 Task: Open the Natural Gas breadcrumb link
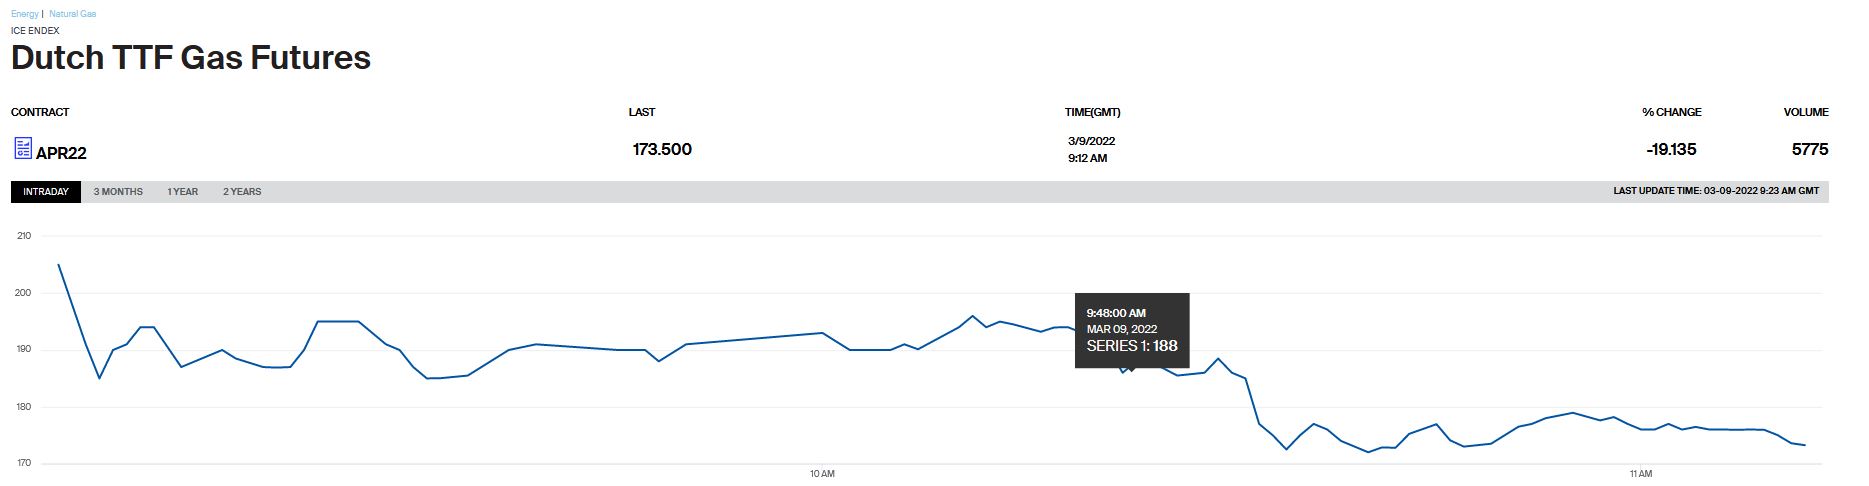click(72, 14)
